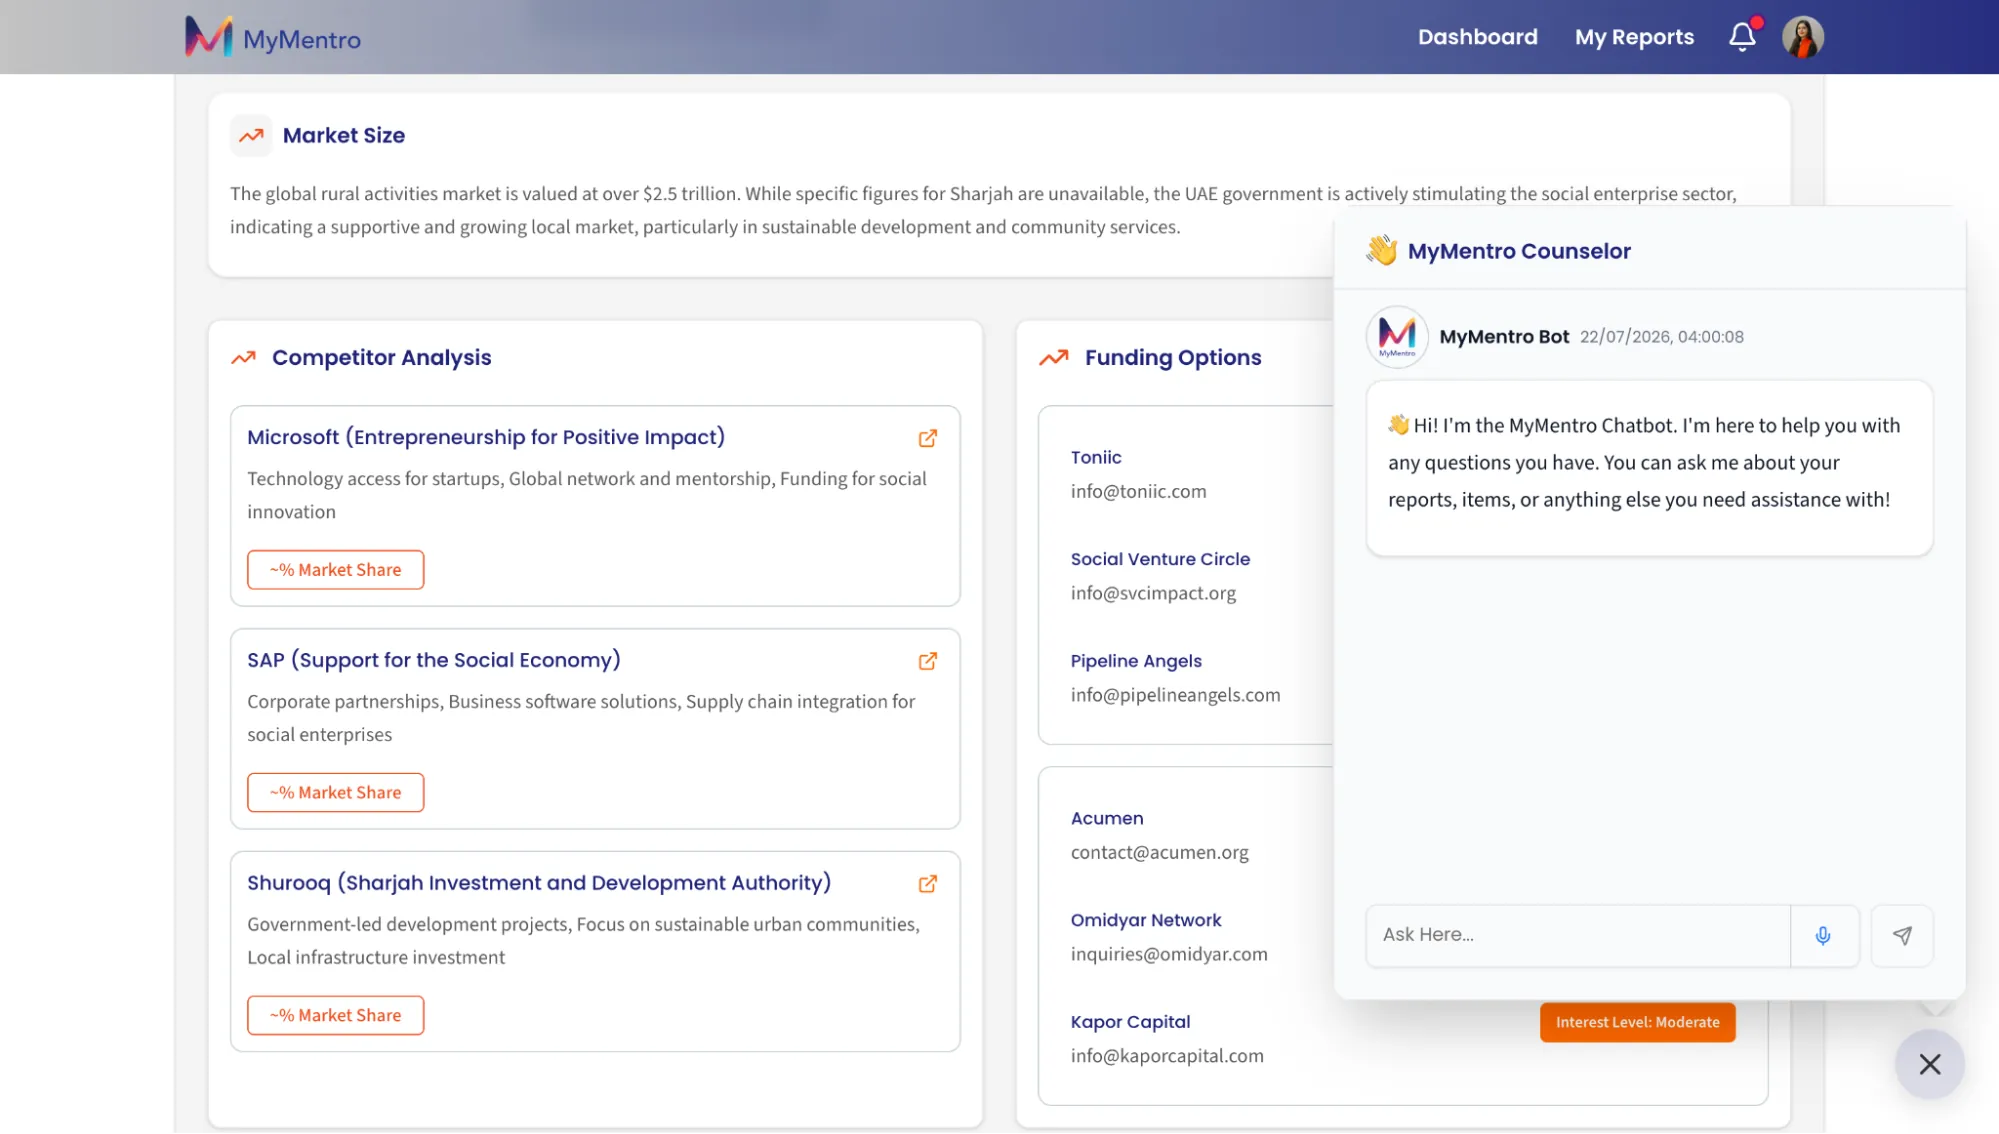Screen dimensions: 1999x1134
Task: Open My Reports
Action: click(1634, 37)
